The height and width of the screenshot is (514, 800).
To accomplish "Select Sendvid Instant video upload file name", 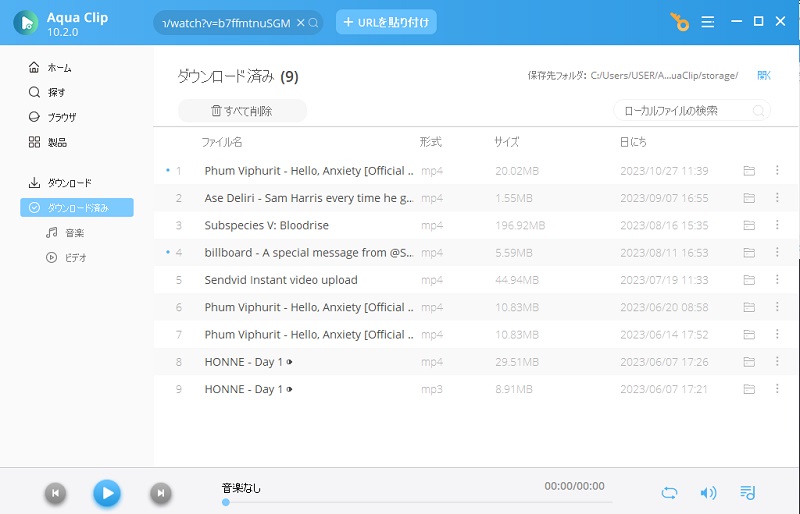I will pyautogui.click(x=281, y=280).
